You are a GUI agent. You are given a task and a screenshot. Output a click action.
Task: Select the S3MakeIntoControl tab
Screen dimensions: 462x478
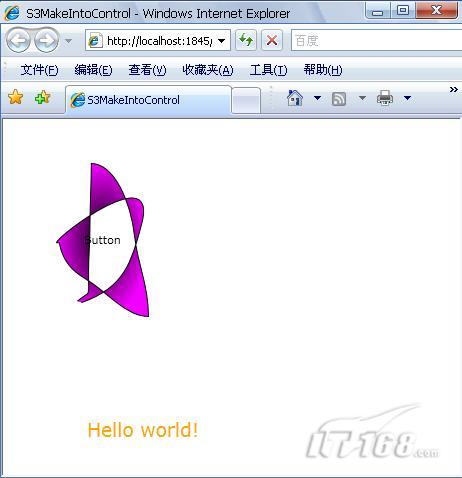coord(148,100)
